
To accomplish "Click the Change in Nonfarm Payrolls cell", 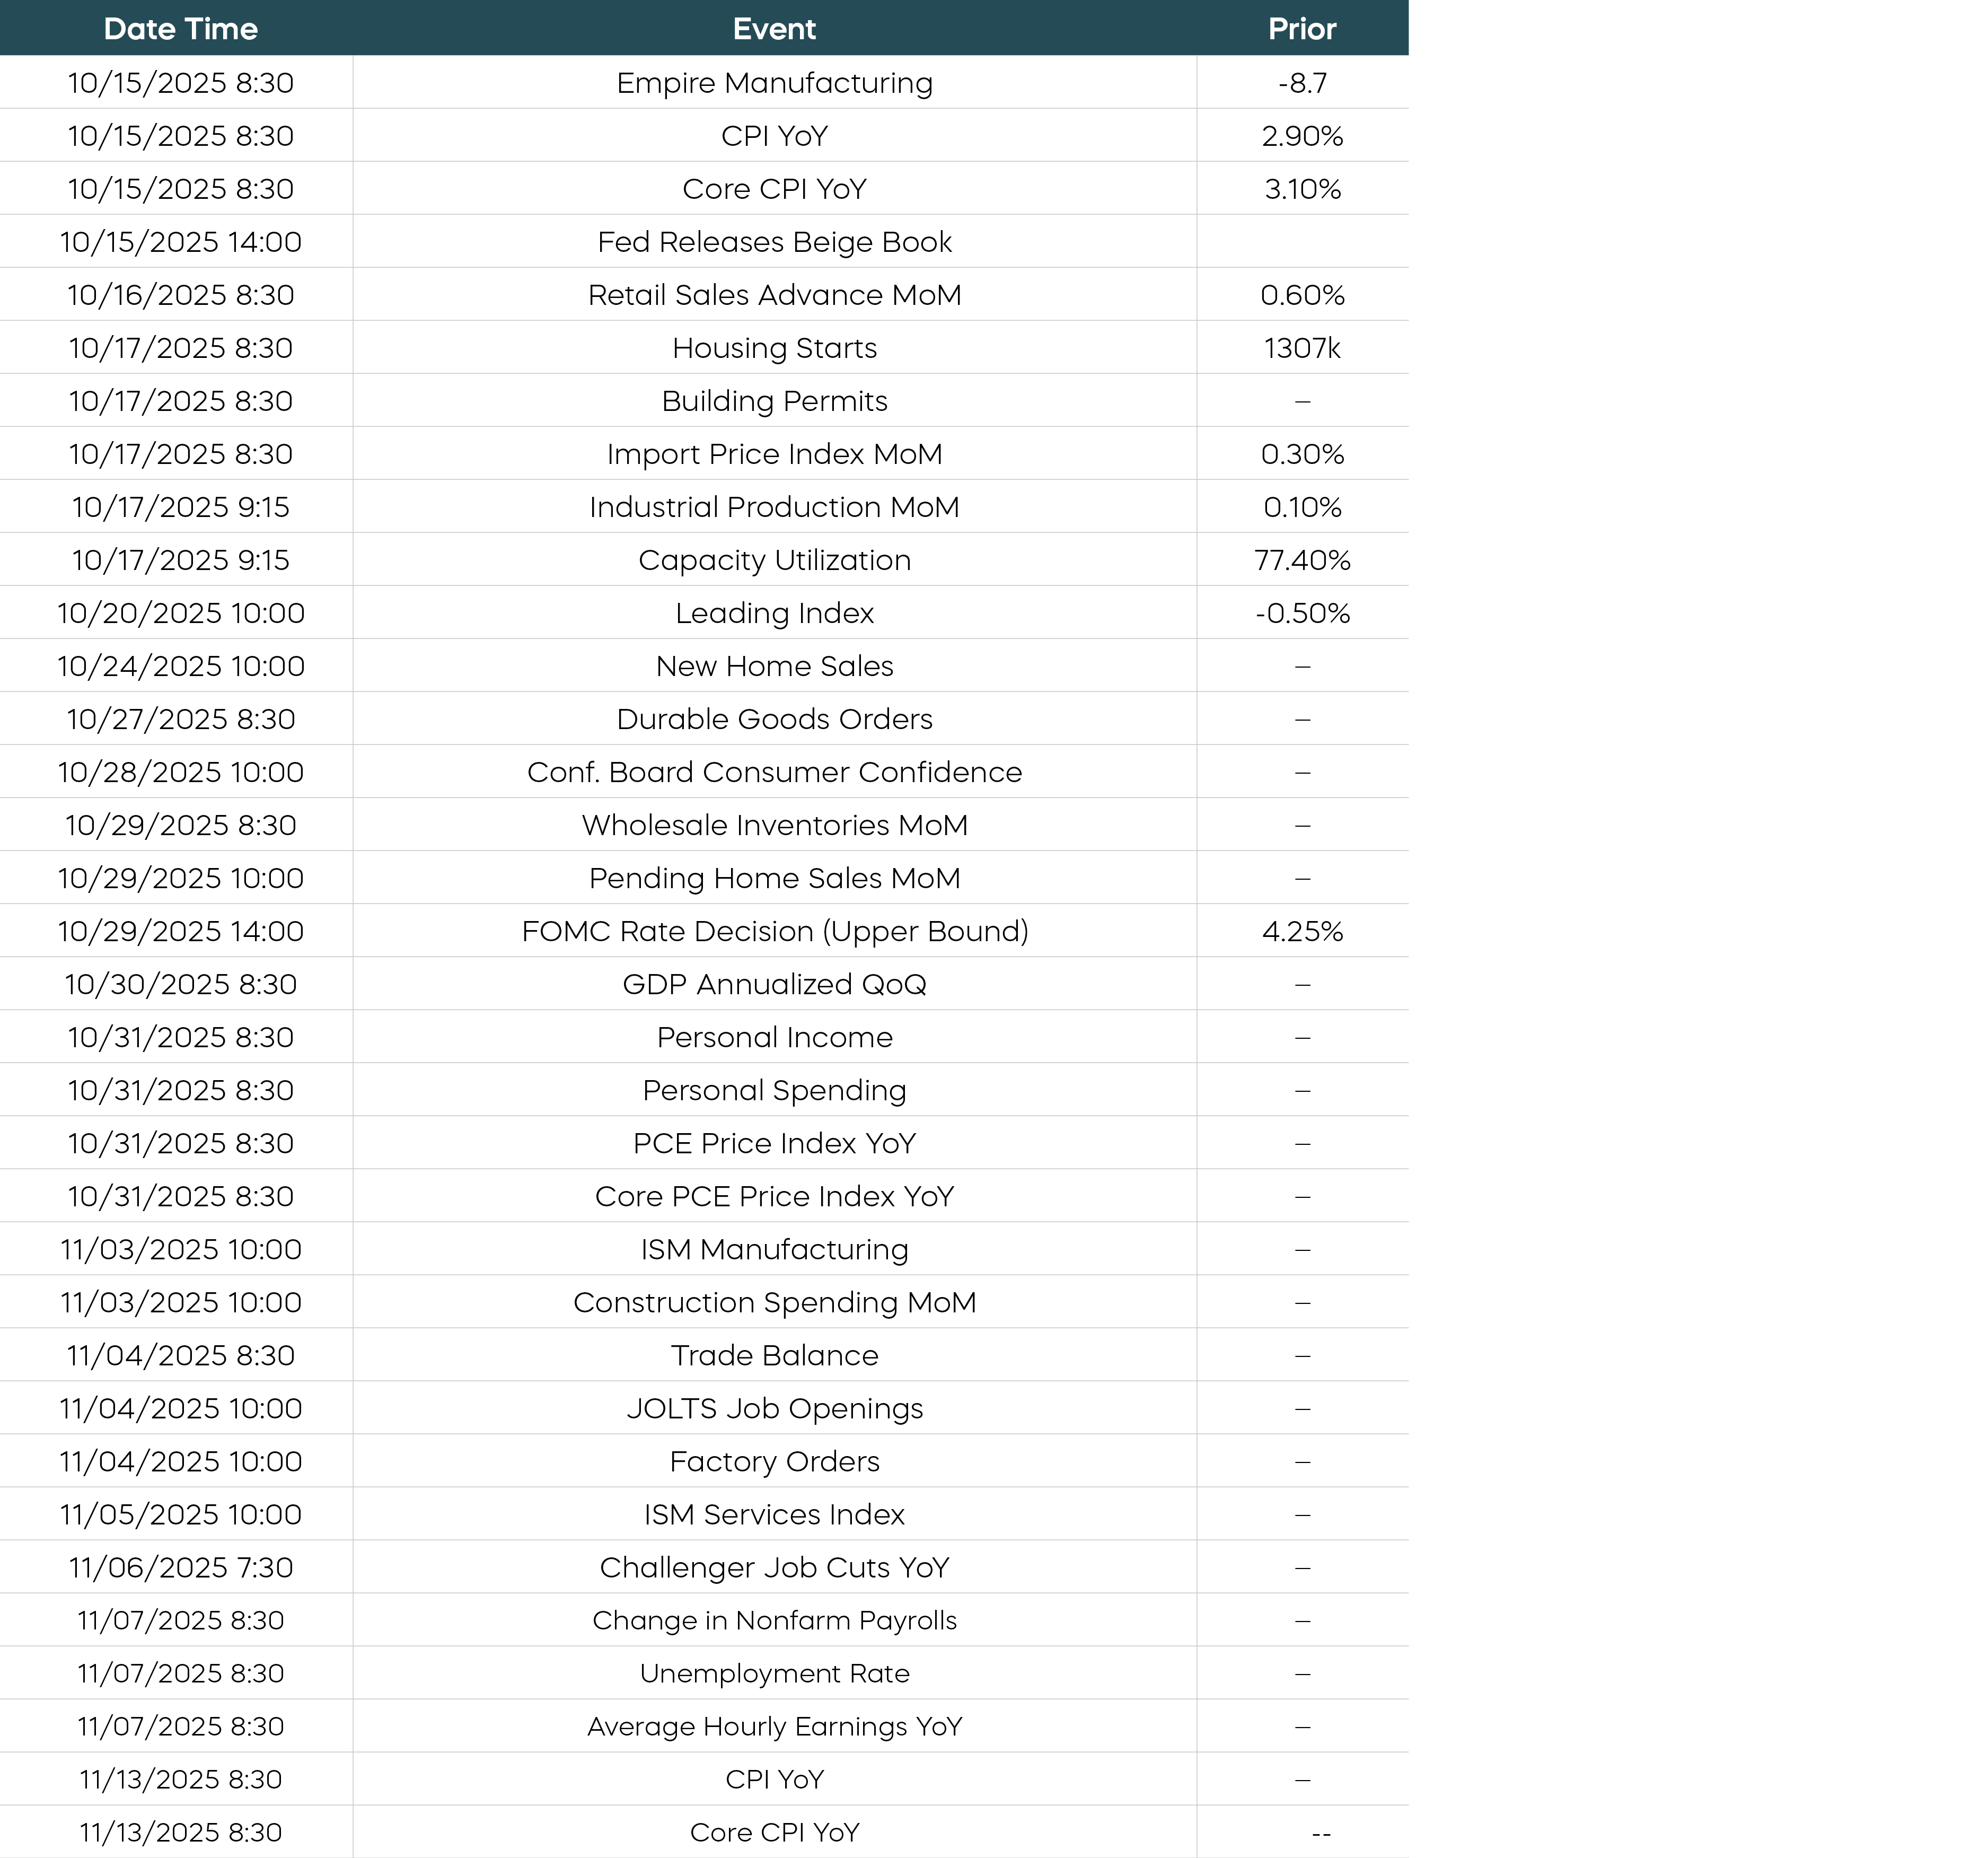I will click(774, 1620).
